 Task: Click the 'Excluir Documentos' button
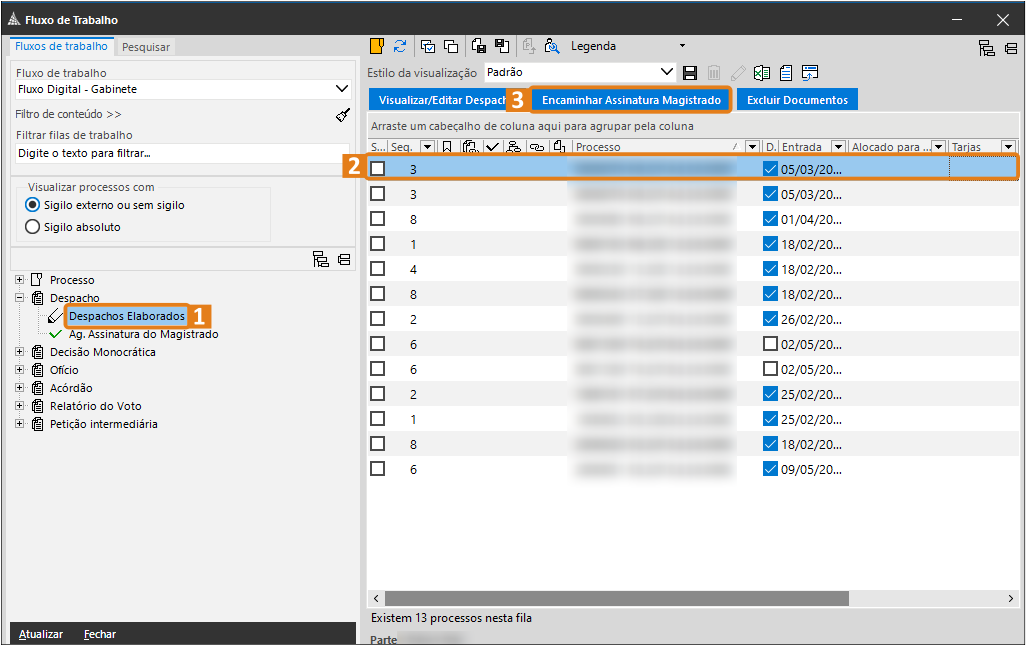click(797, 100)
